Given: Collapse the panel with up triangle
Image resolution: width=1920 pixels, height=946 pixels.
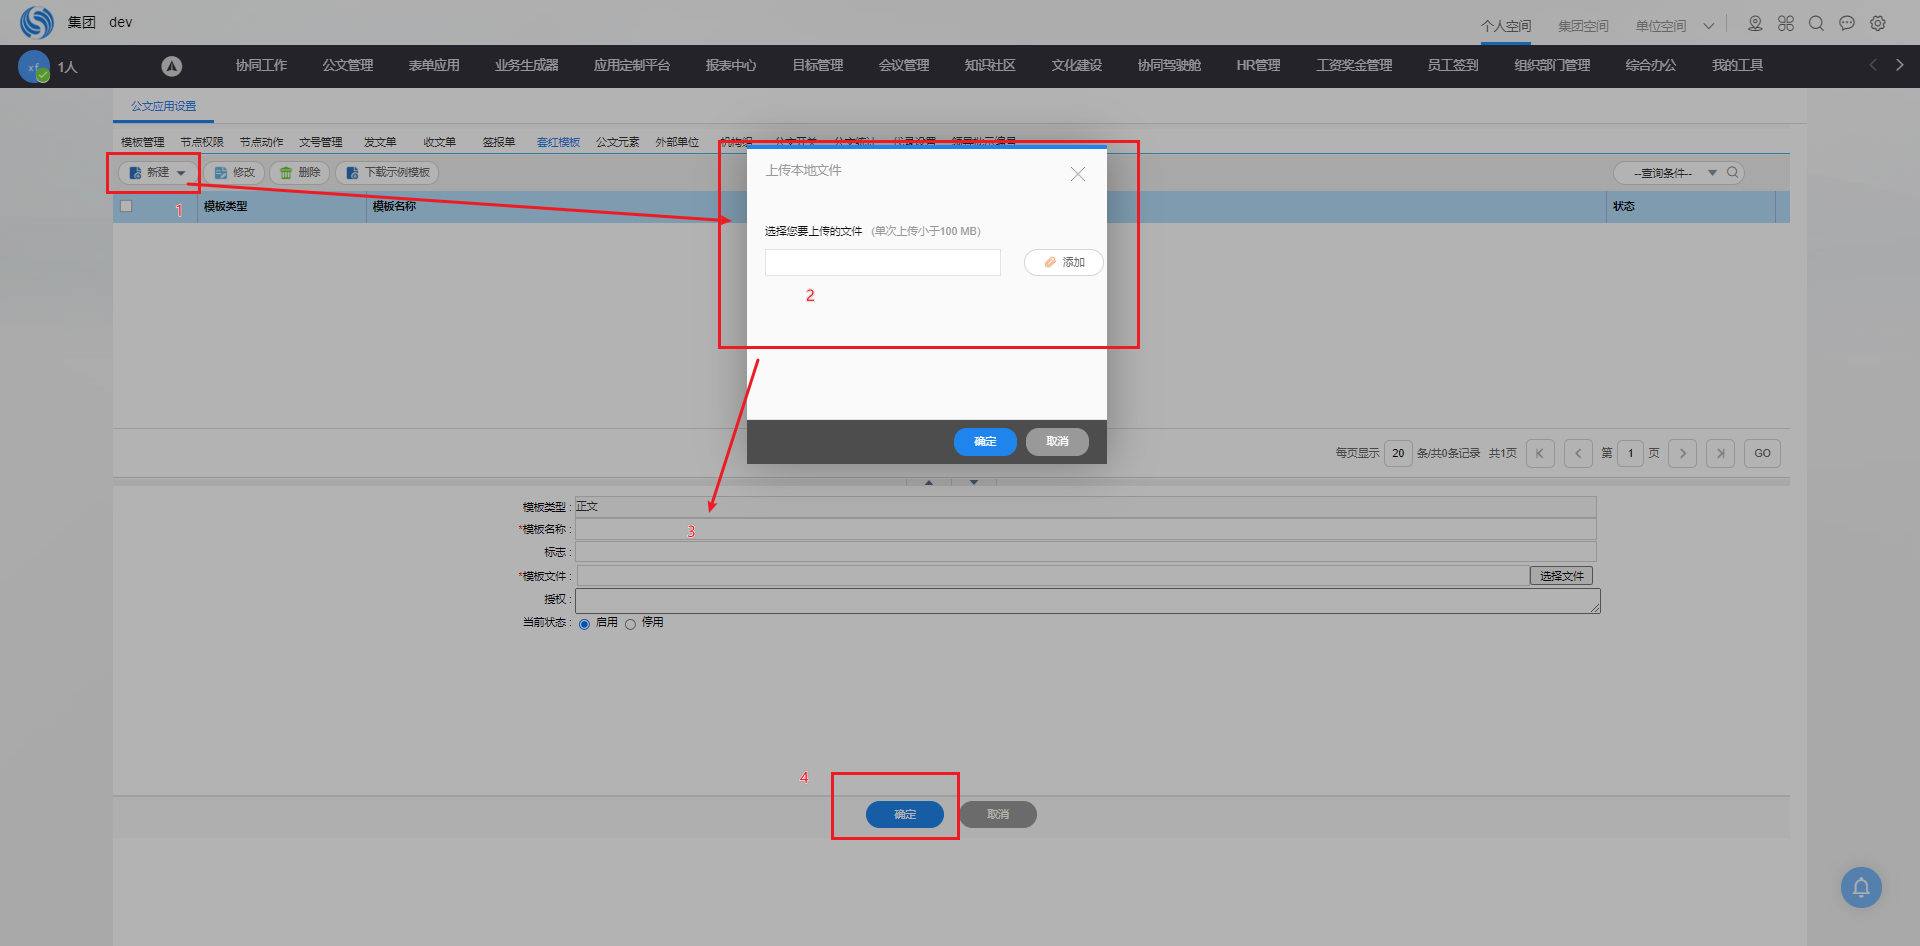Looking at the screenshot, I should 929,483.
